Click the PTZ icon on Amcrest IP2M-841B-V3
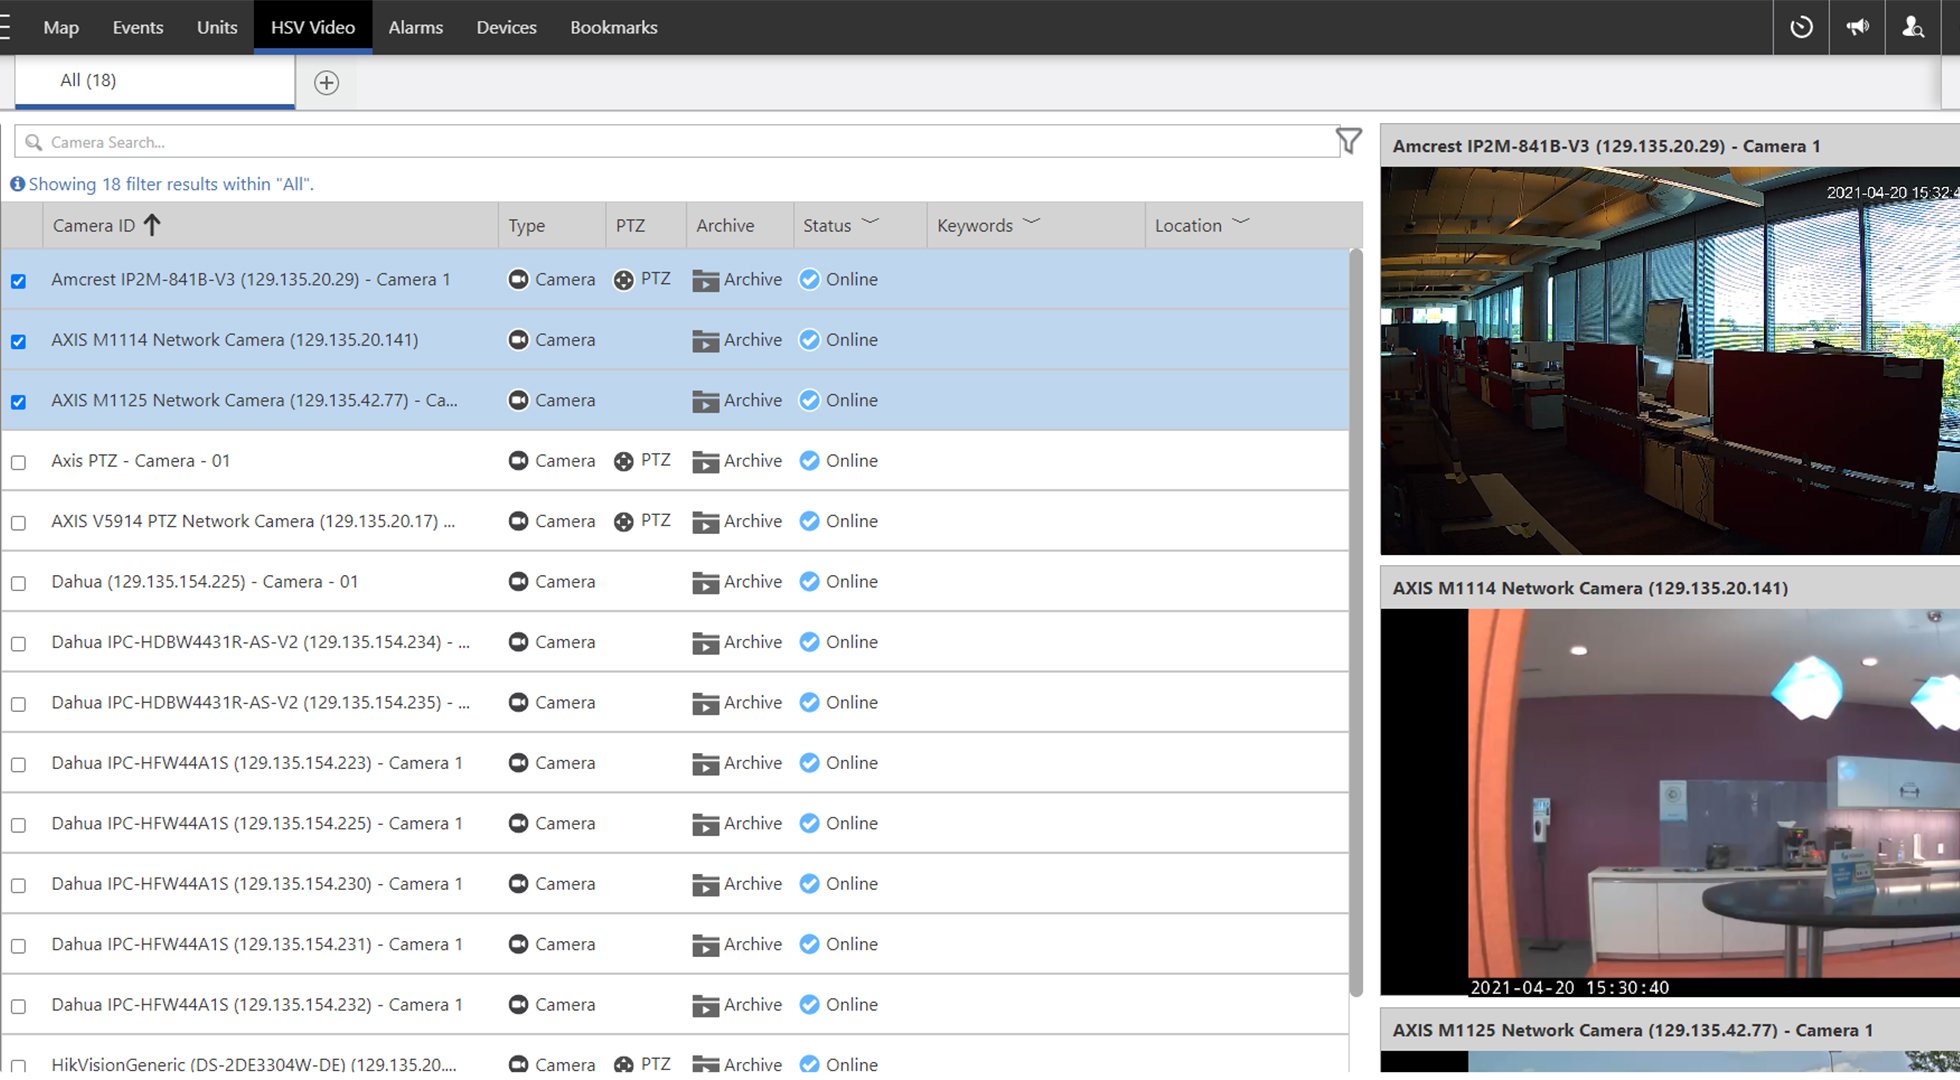The width and height of the screenshot is (1960, 1080). (625, 279)
